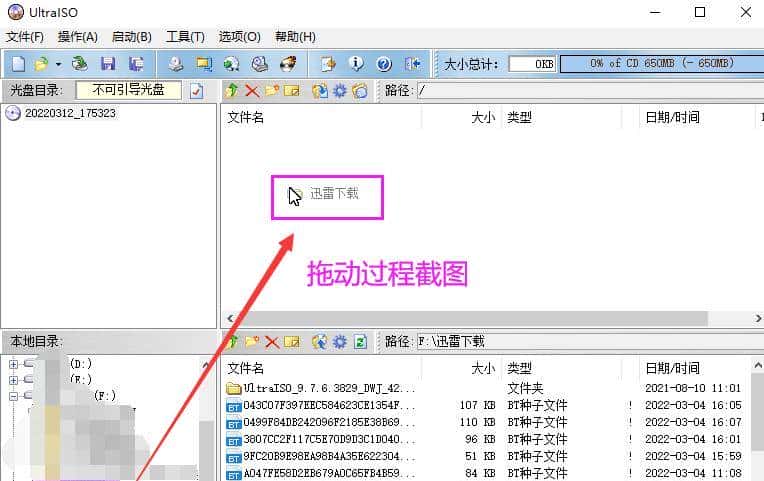Sort local file list by 日期/时间 header
The width and height of the screenshot is (764, 481).
tap(695, 368)
